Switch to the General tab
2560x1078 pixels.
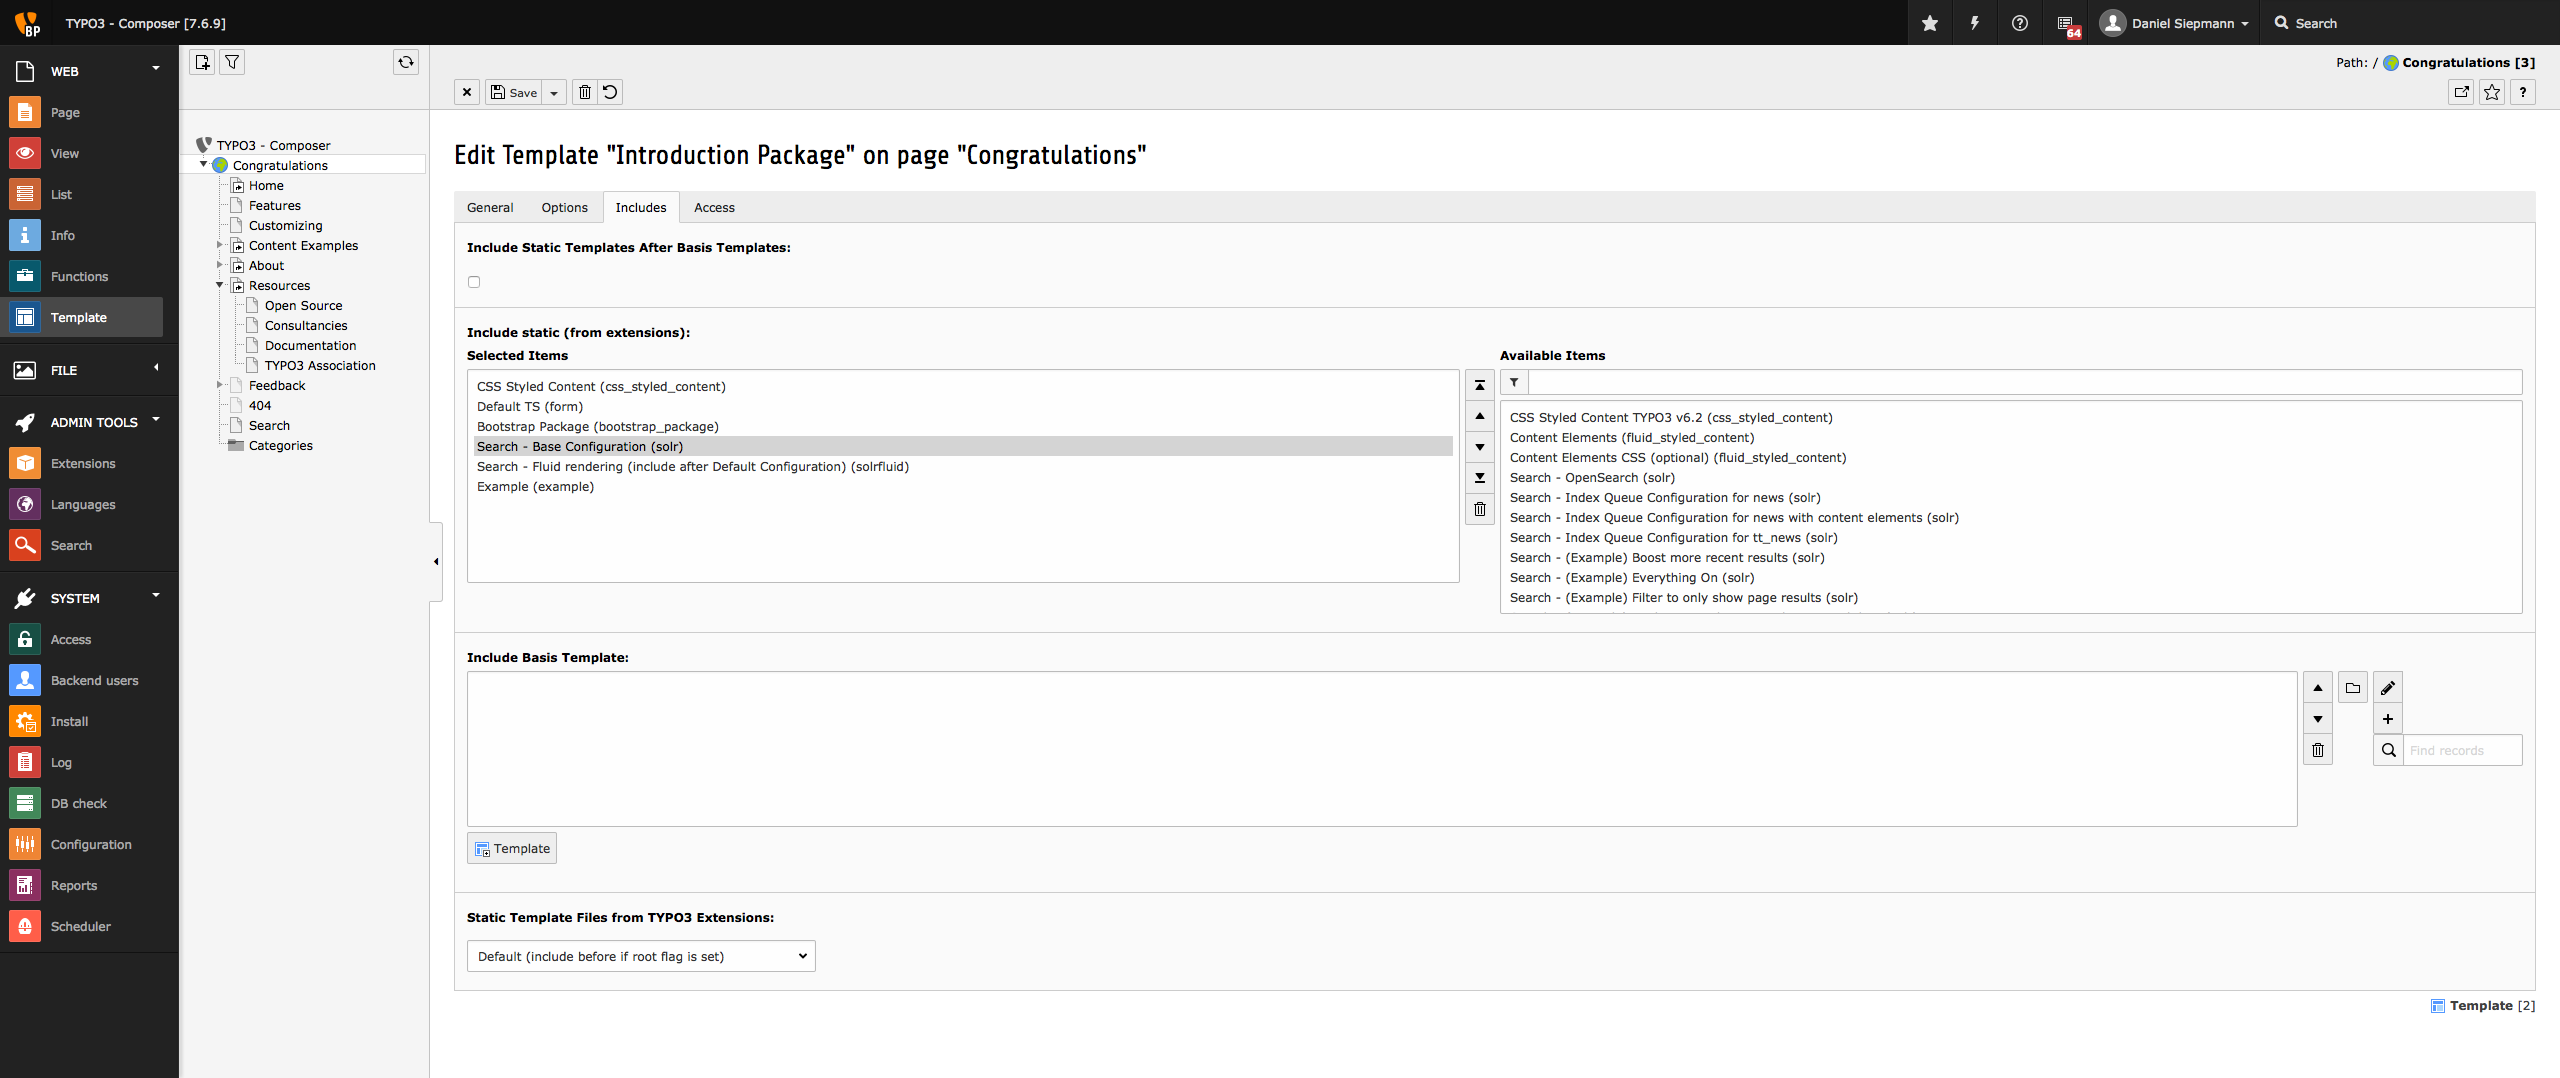click(x=490, y=207)
